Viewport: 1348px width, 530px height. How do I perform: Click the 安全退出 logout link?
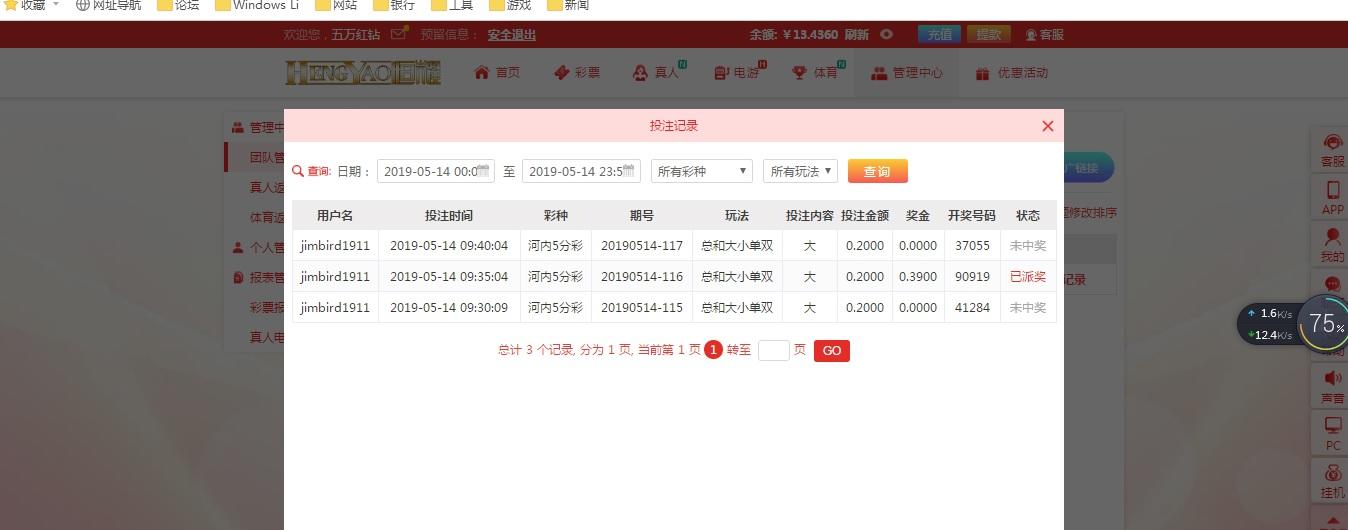click(512, 34)
